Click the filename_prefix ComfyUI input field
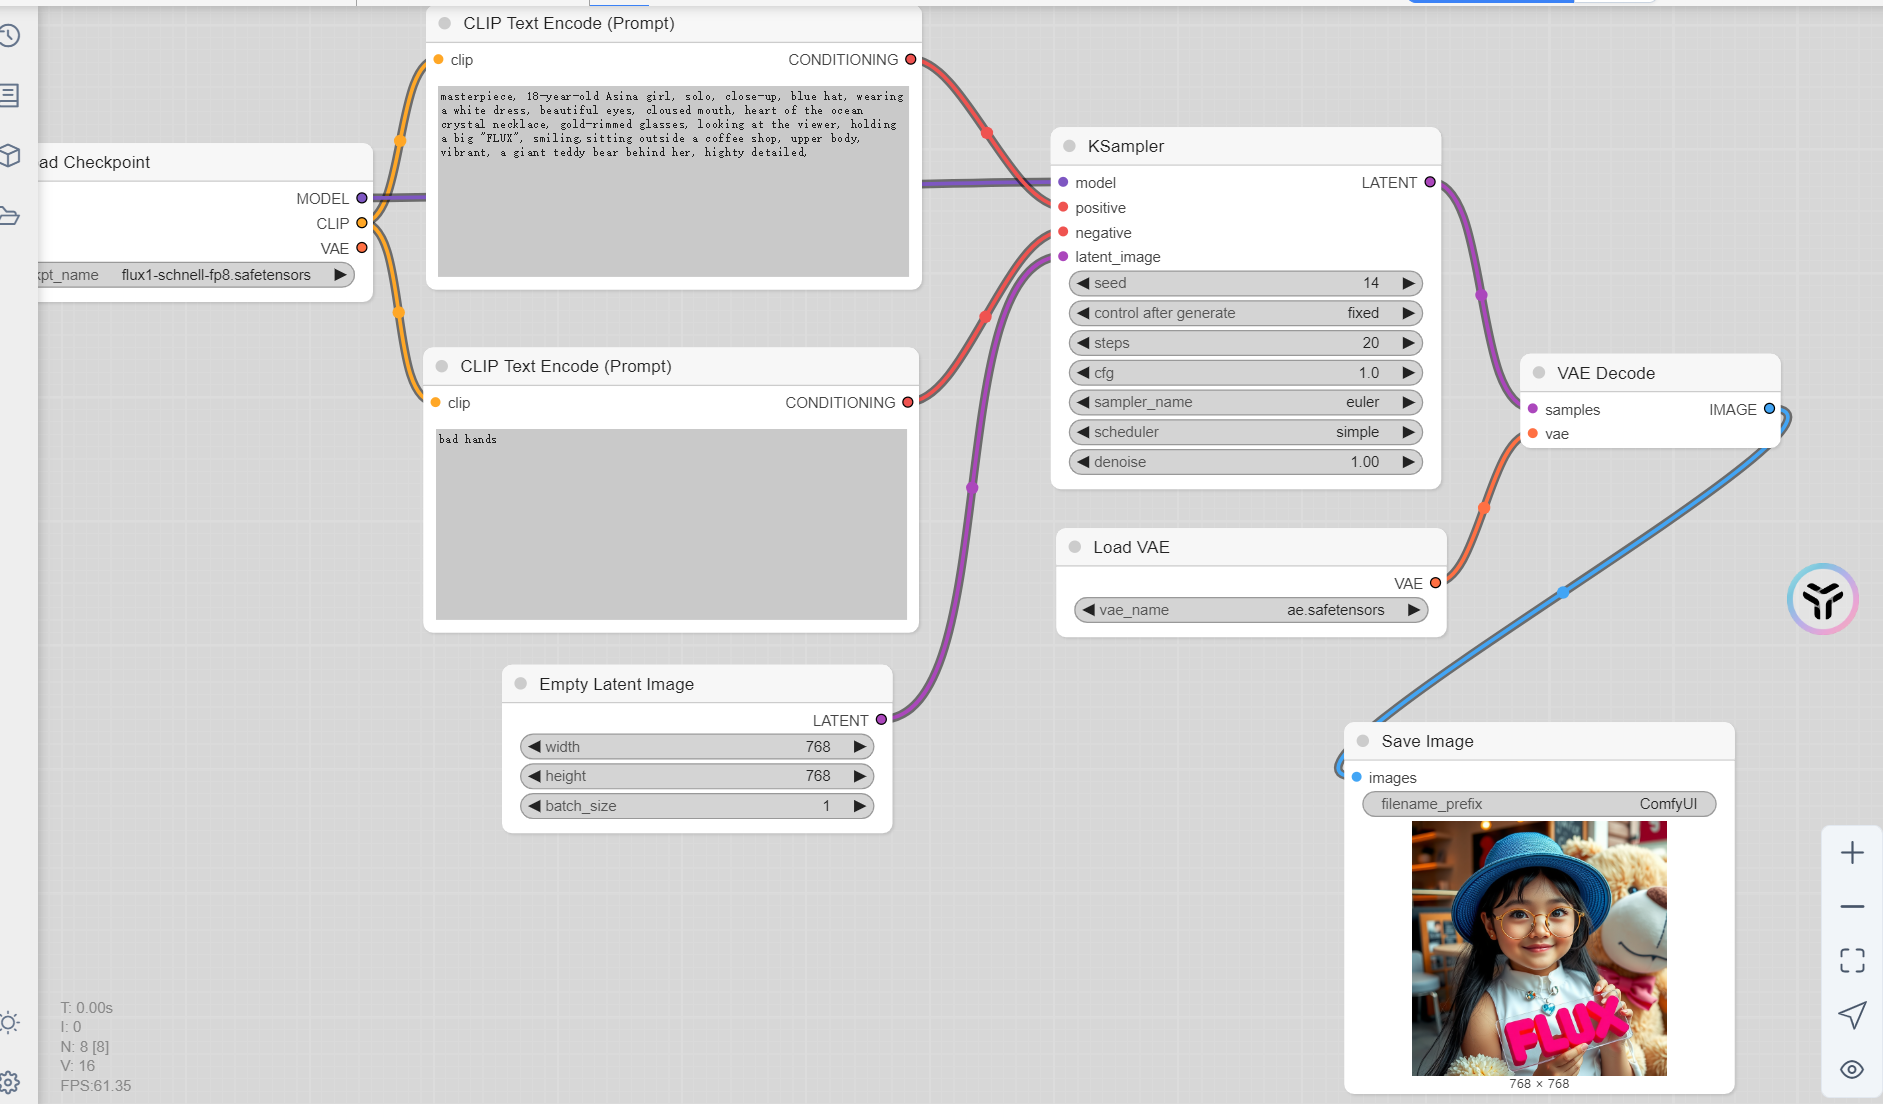This screenshot has height=1104, width=1883. pos(1539,804)
